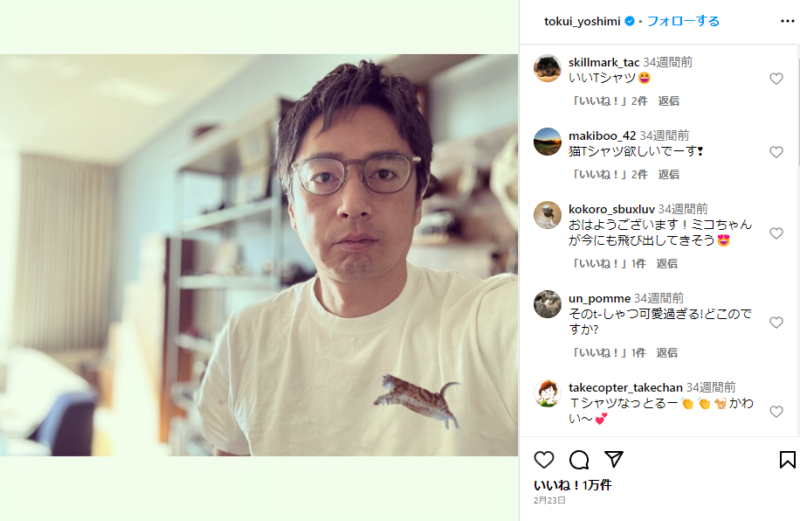Image resolution: width=800 pixels, height=521 pixels.
Task: Like makiboo_42's comment heart
Action: coord(776,152)
